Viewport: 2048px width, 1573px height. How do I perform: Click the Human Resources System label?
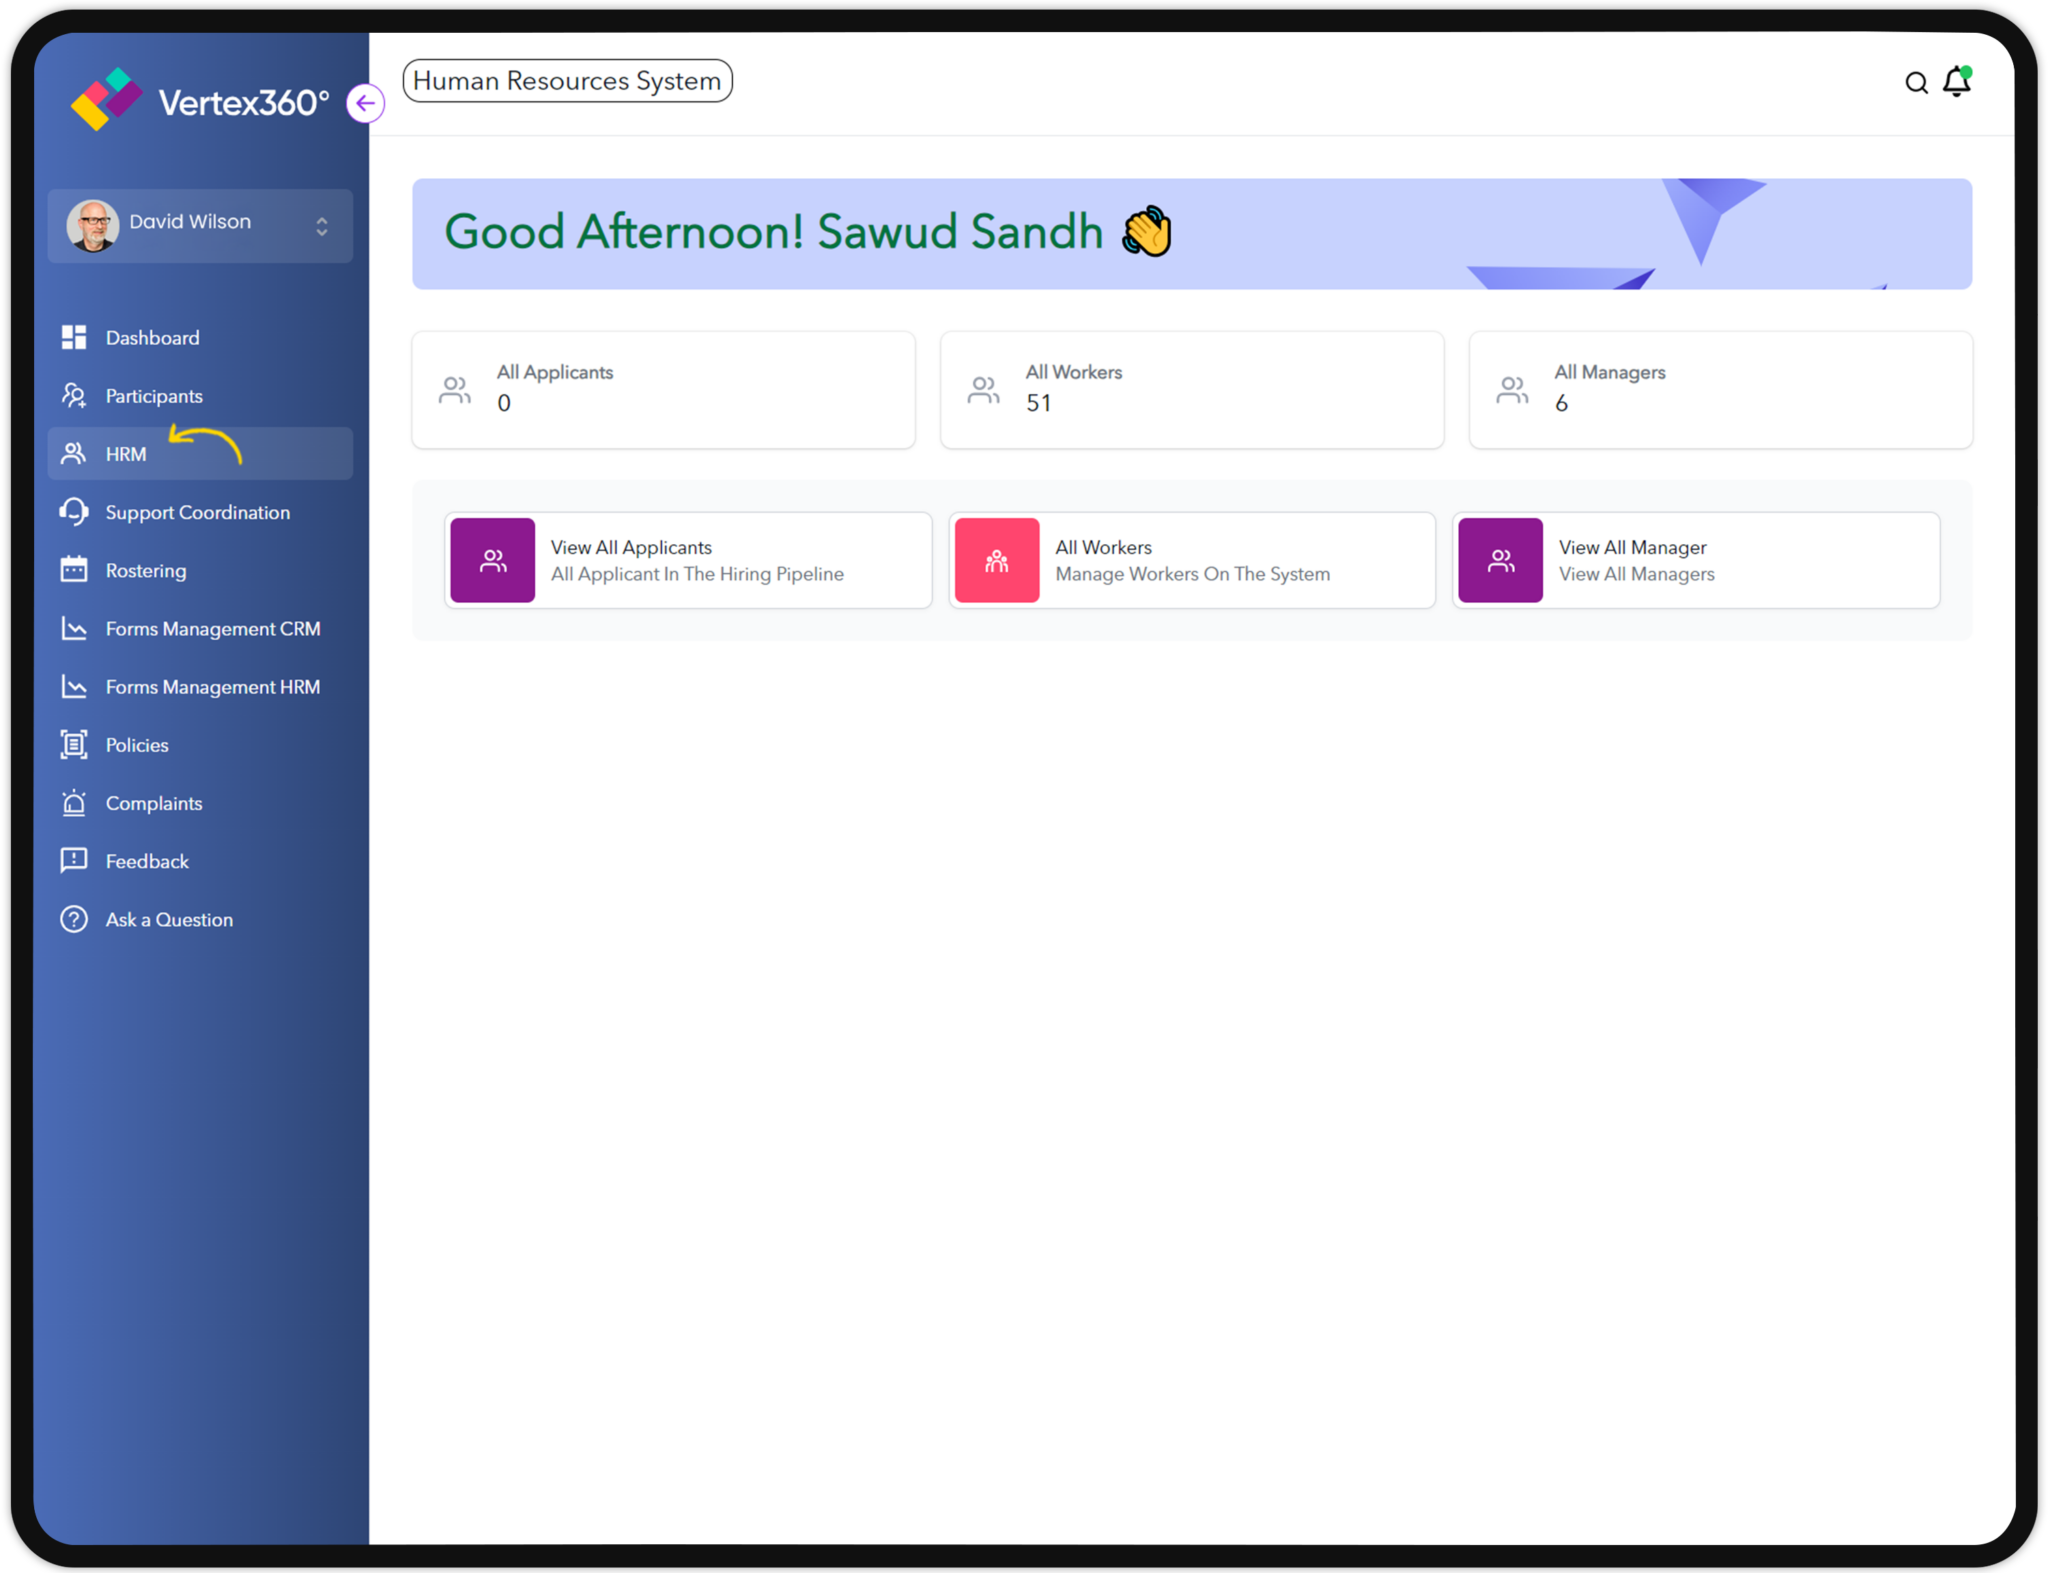pyautogui.click(x=567, y=81)
